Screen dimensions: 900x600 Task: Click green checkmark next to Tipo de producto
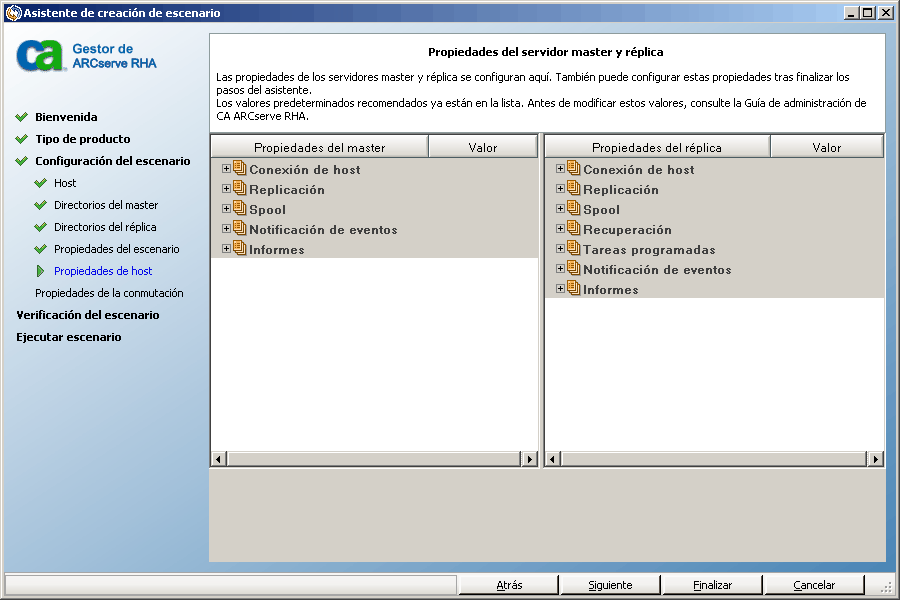[22, 139]
